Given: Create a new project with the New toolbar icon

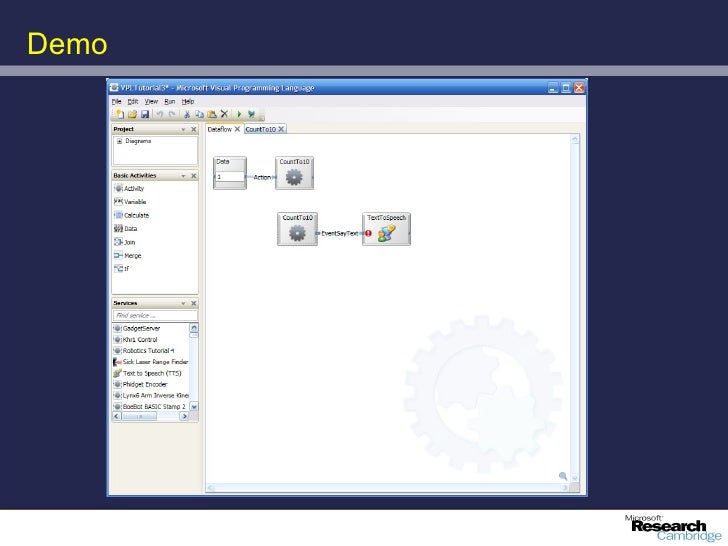Looking at the screenshot, I should click(119, 114).
